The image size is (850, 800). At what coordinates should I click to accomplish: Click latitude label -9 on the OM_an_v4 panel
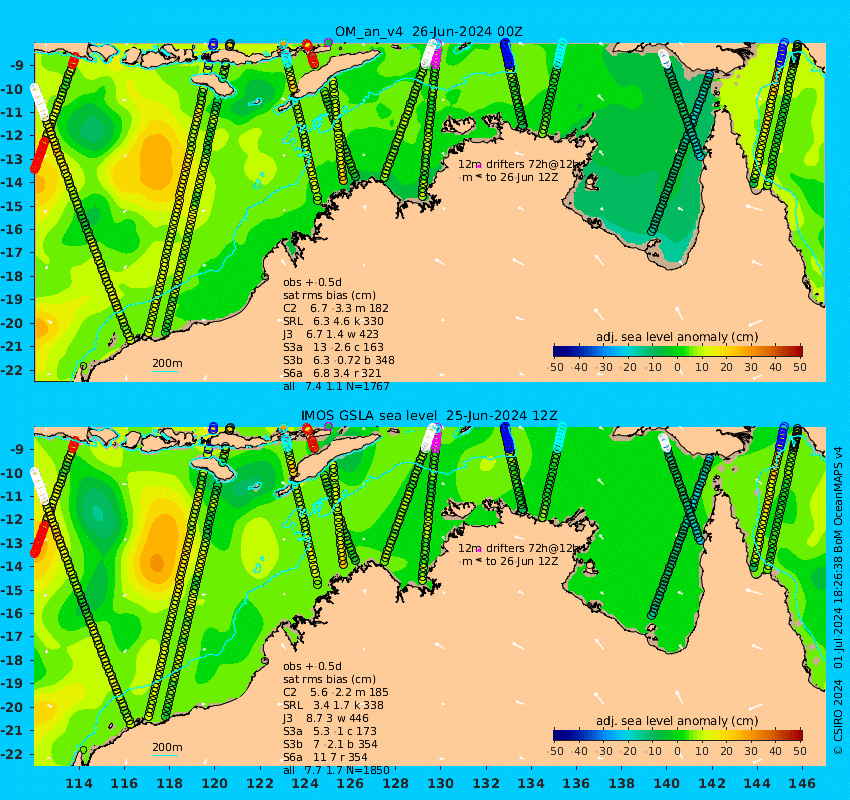point(19,66)
